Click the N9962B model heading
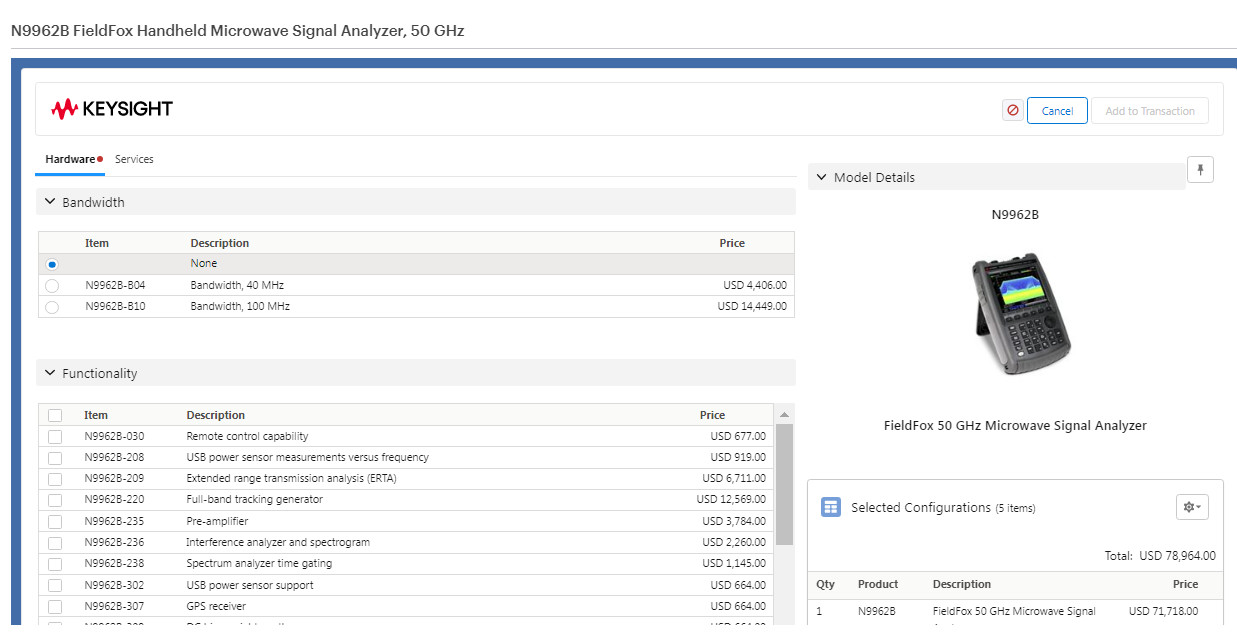The height and width of the screenshot is (639, 1237). (x=1015, y=214)
